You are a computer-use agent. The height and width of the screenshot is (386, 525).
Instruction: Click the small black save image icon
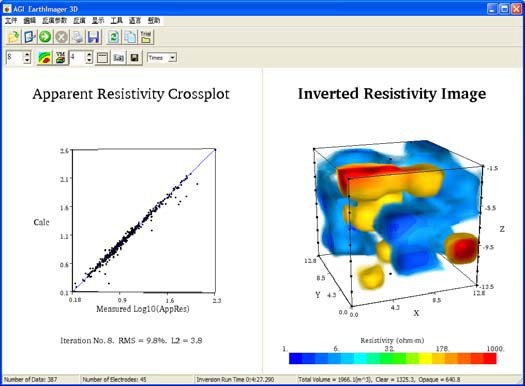134,58
